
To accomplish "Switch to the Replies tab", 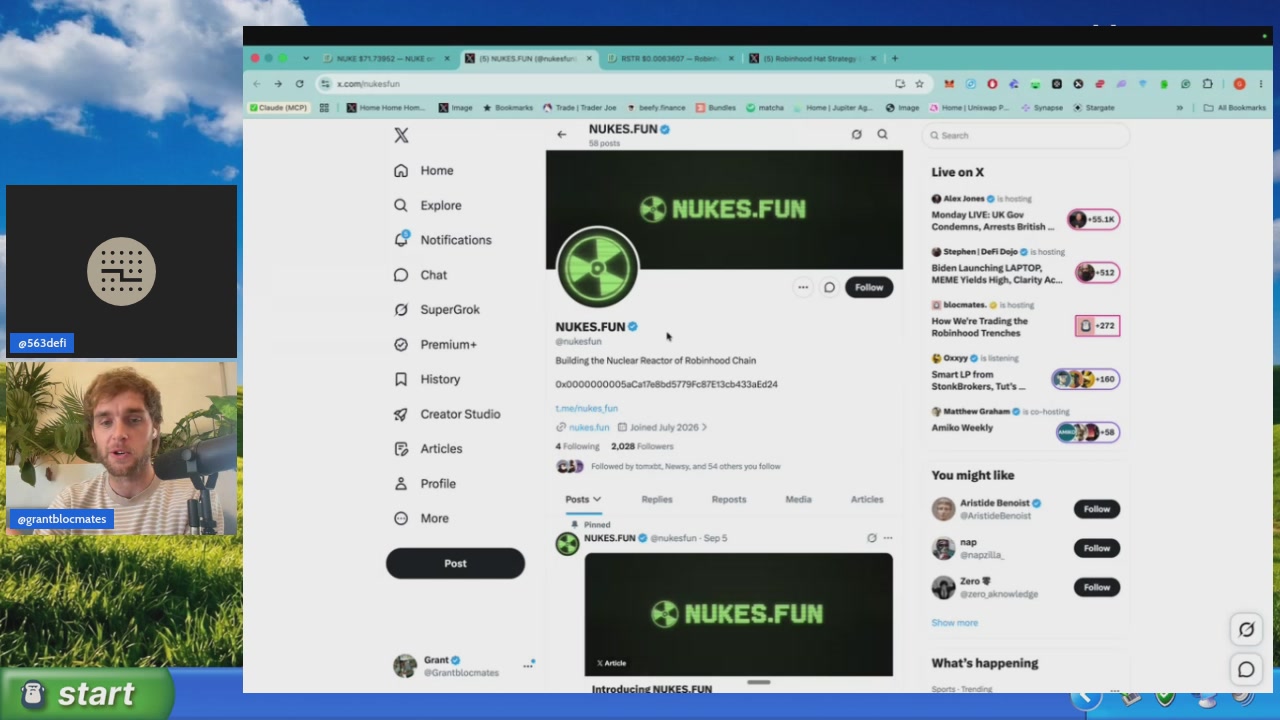I will point(657,499).
